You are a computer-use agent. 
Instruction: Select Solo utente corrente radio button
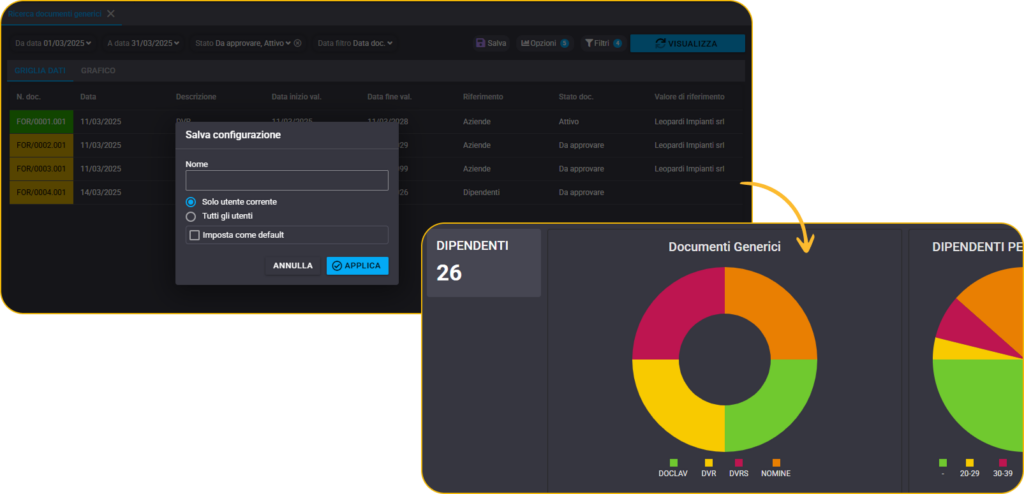pos(191,202)
